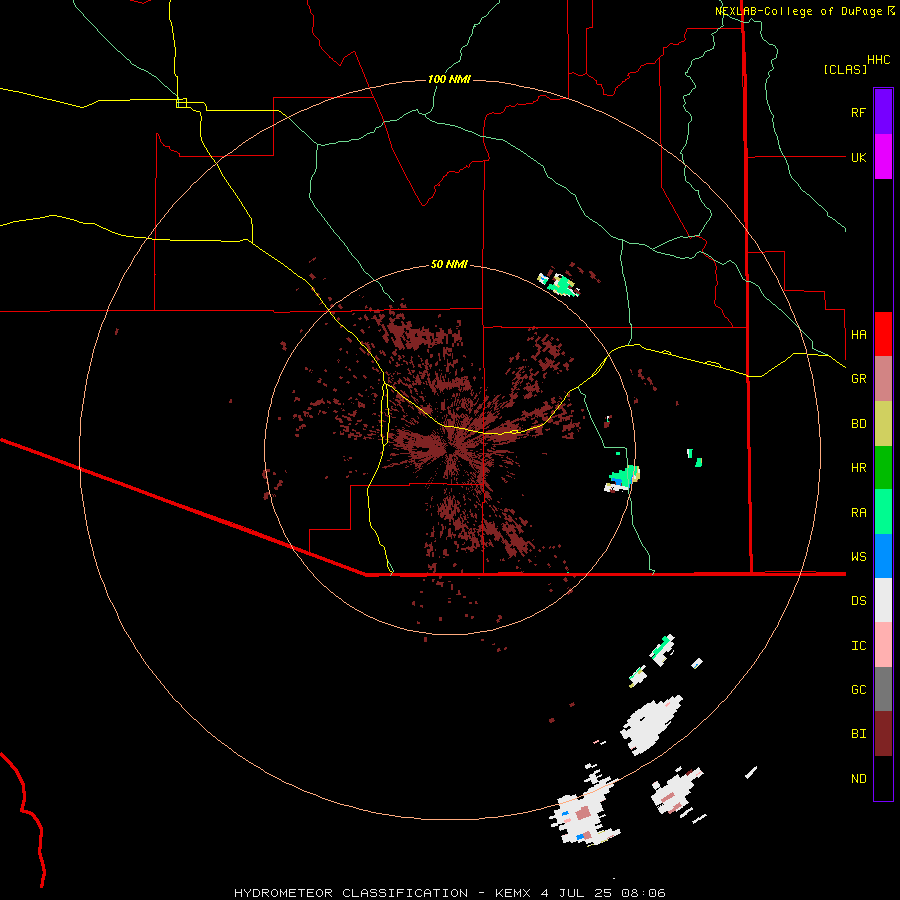Click the '50 NMI' range ring label
Viewport: 900px width, 900px height.
(449, 264)
